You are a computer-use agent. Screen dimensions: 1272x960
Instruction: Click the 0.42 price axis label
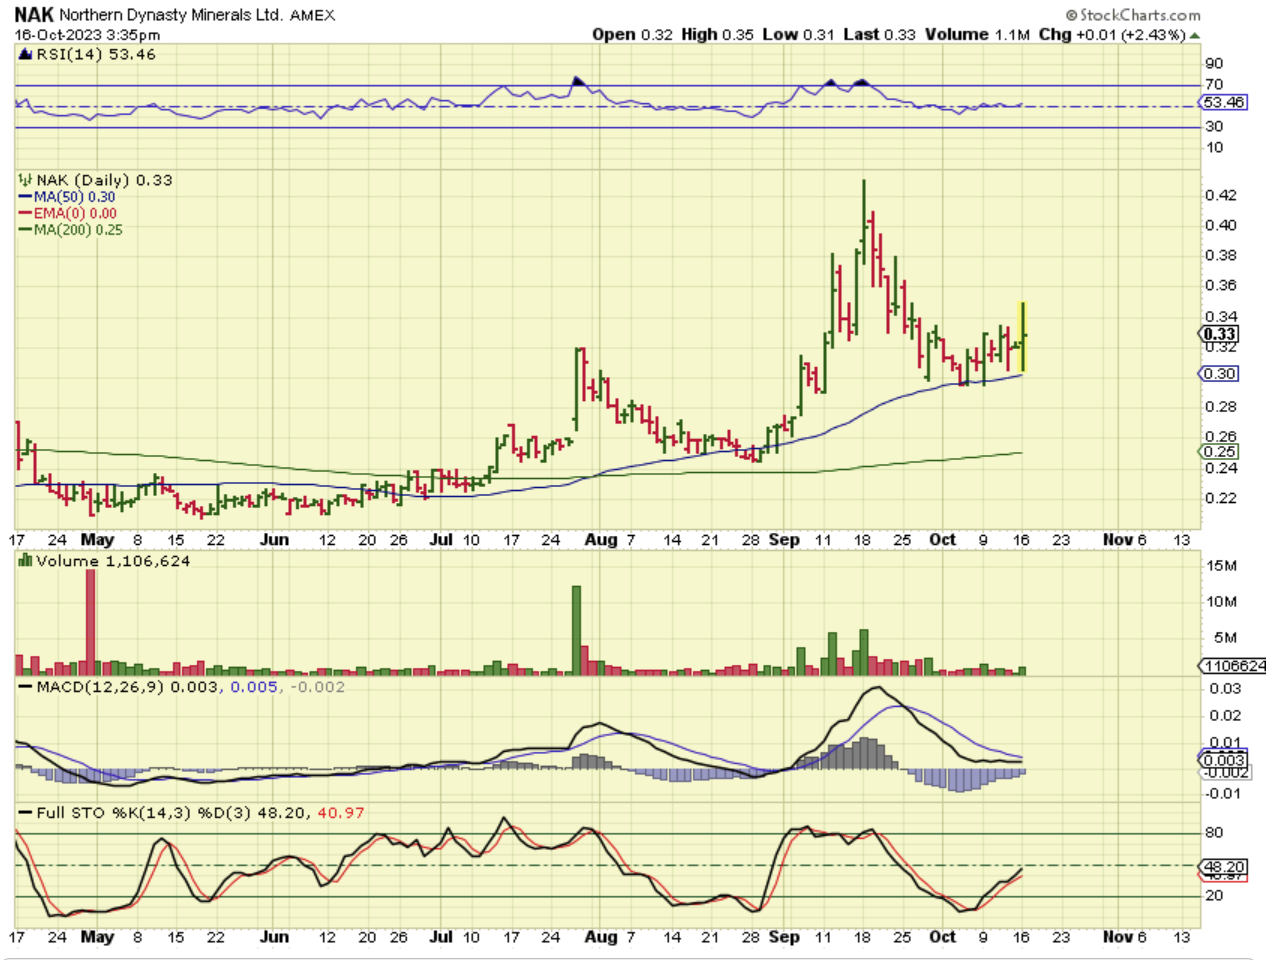pos(1221,195)
